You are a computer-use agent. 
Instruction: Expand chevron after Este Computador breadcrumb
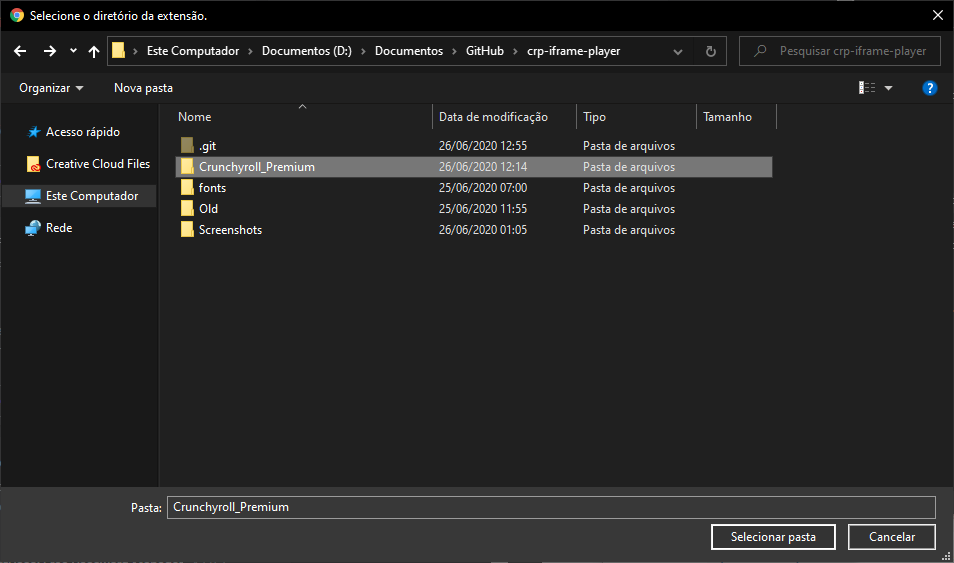[x=250, y=52]
